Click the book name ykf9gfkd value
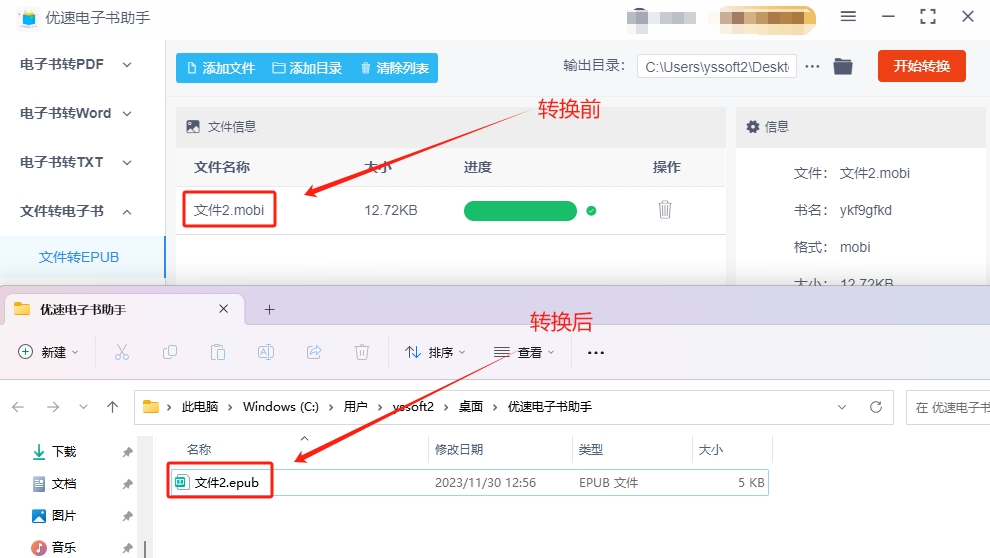Image resolution: width=990 pixels, height=558 pixels. [x=866, y=210]
